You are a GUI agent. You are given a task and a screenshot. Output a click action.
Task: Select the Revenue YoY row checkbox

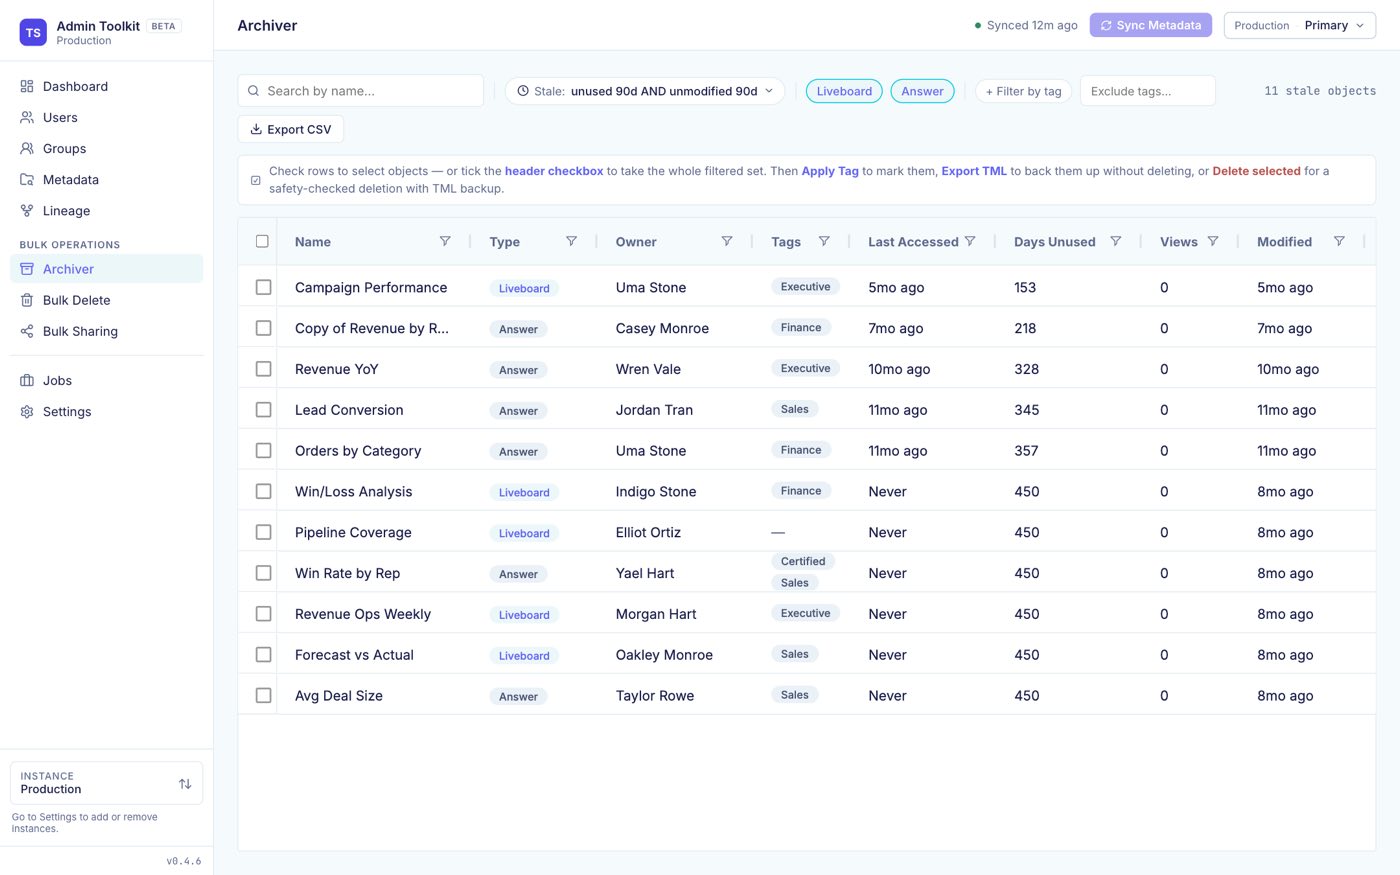coord(263,369)
